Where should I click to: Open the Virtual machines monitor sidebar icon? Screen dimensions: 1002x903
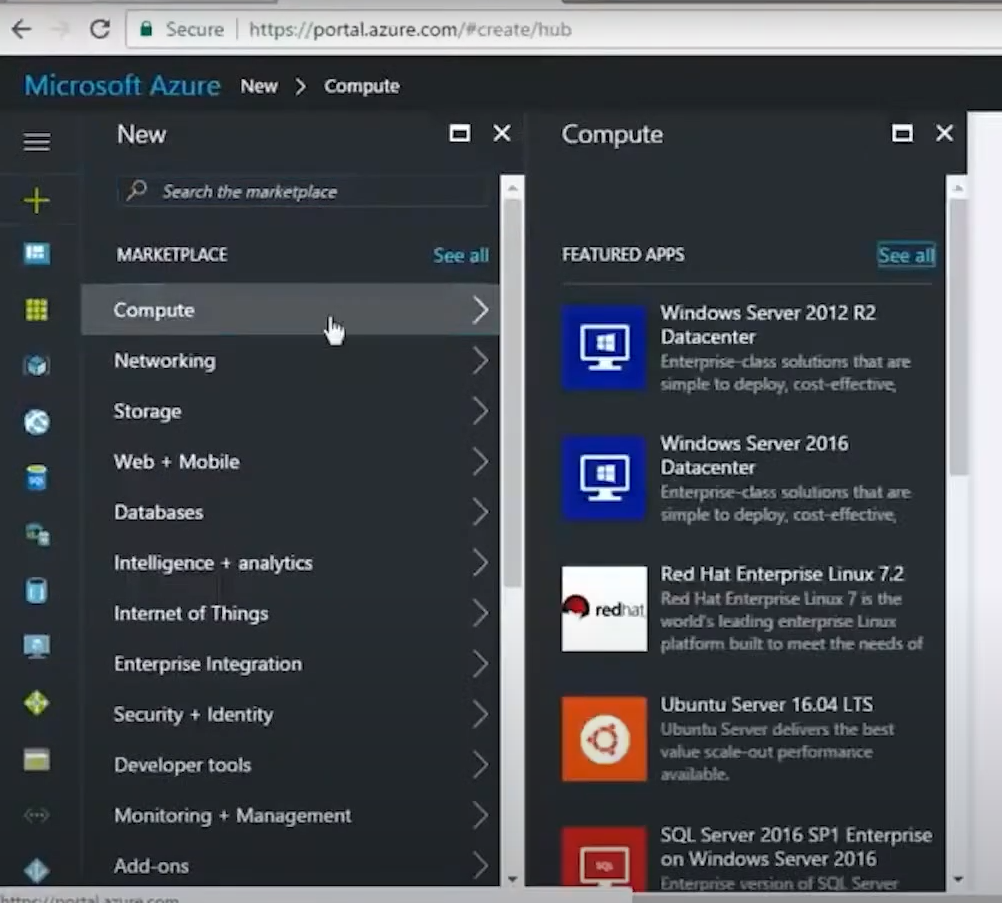pos(36,646)
